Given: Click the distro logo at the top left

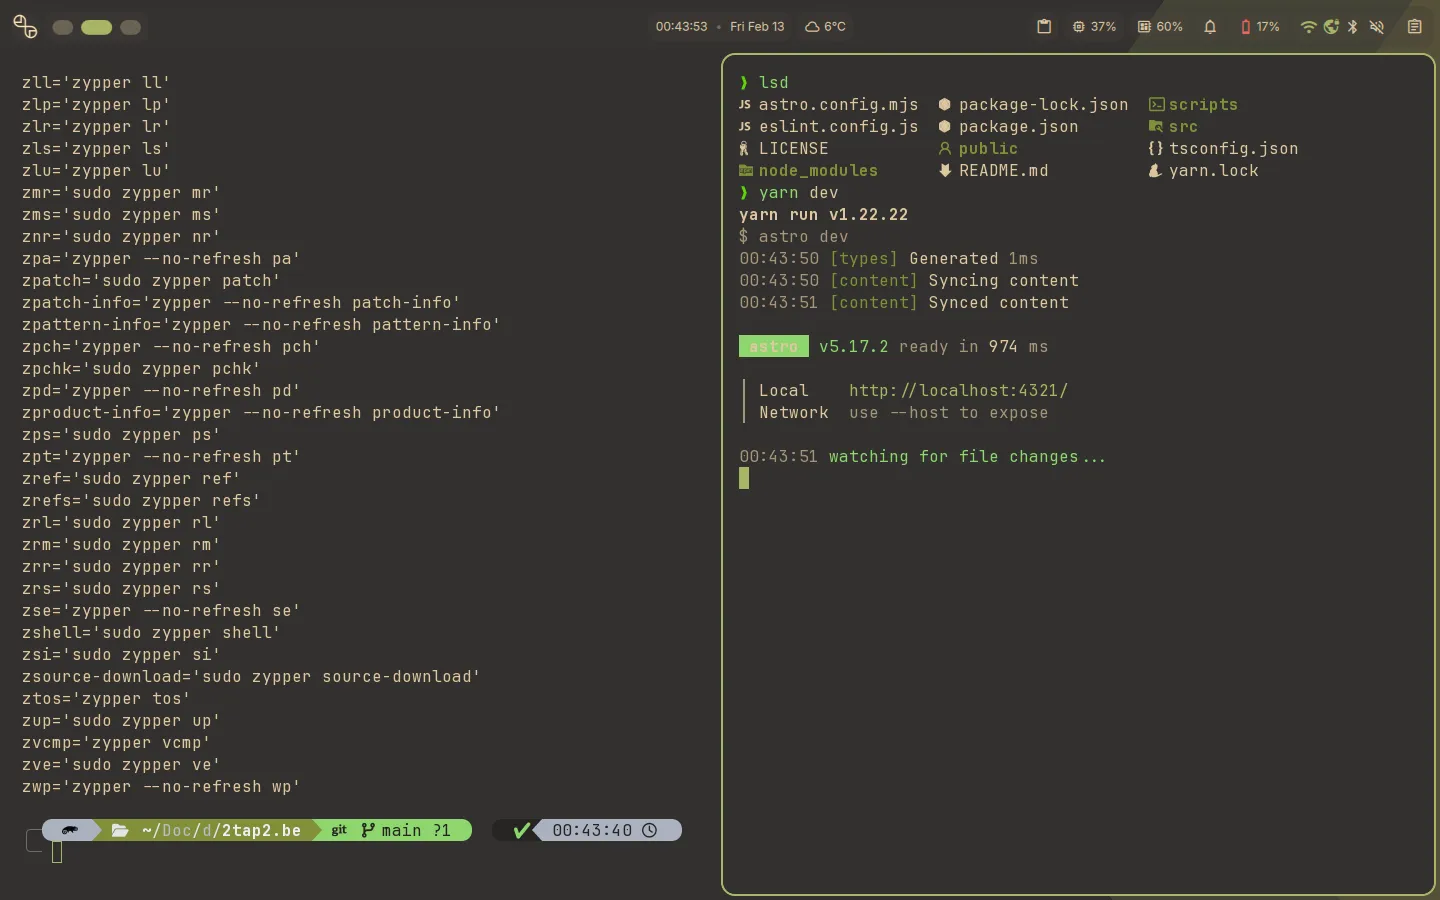Looking at the screenshot, I should 24,27.
